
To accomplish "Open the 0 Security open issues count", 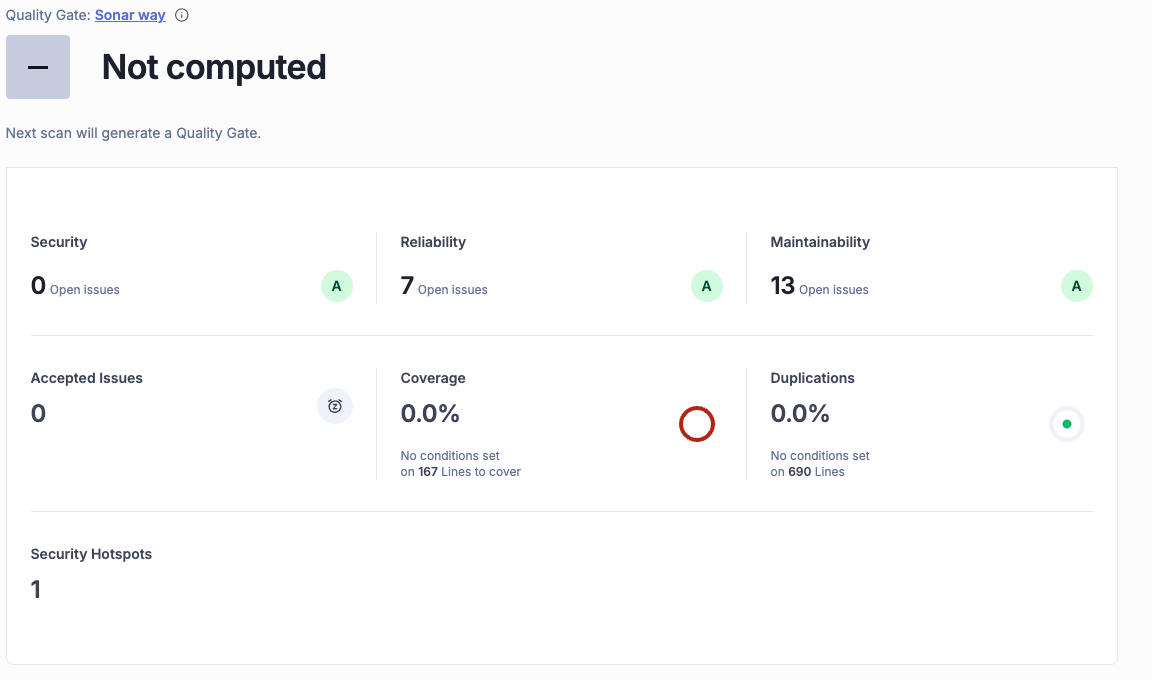I will pyautogui.click(x=38, y=286).
